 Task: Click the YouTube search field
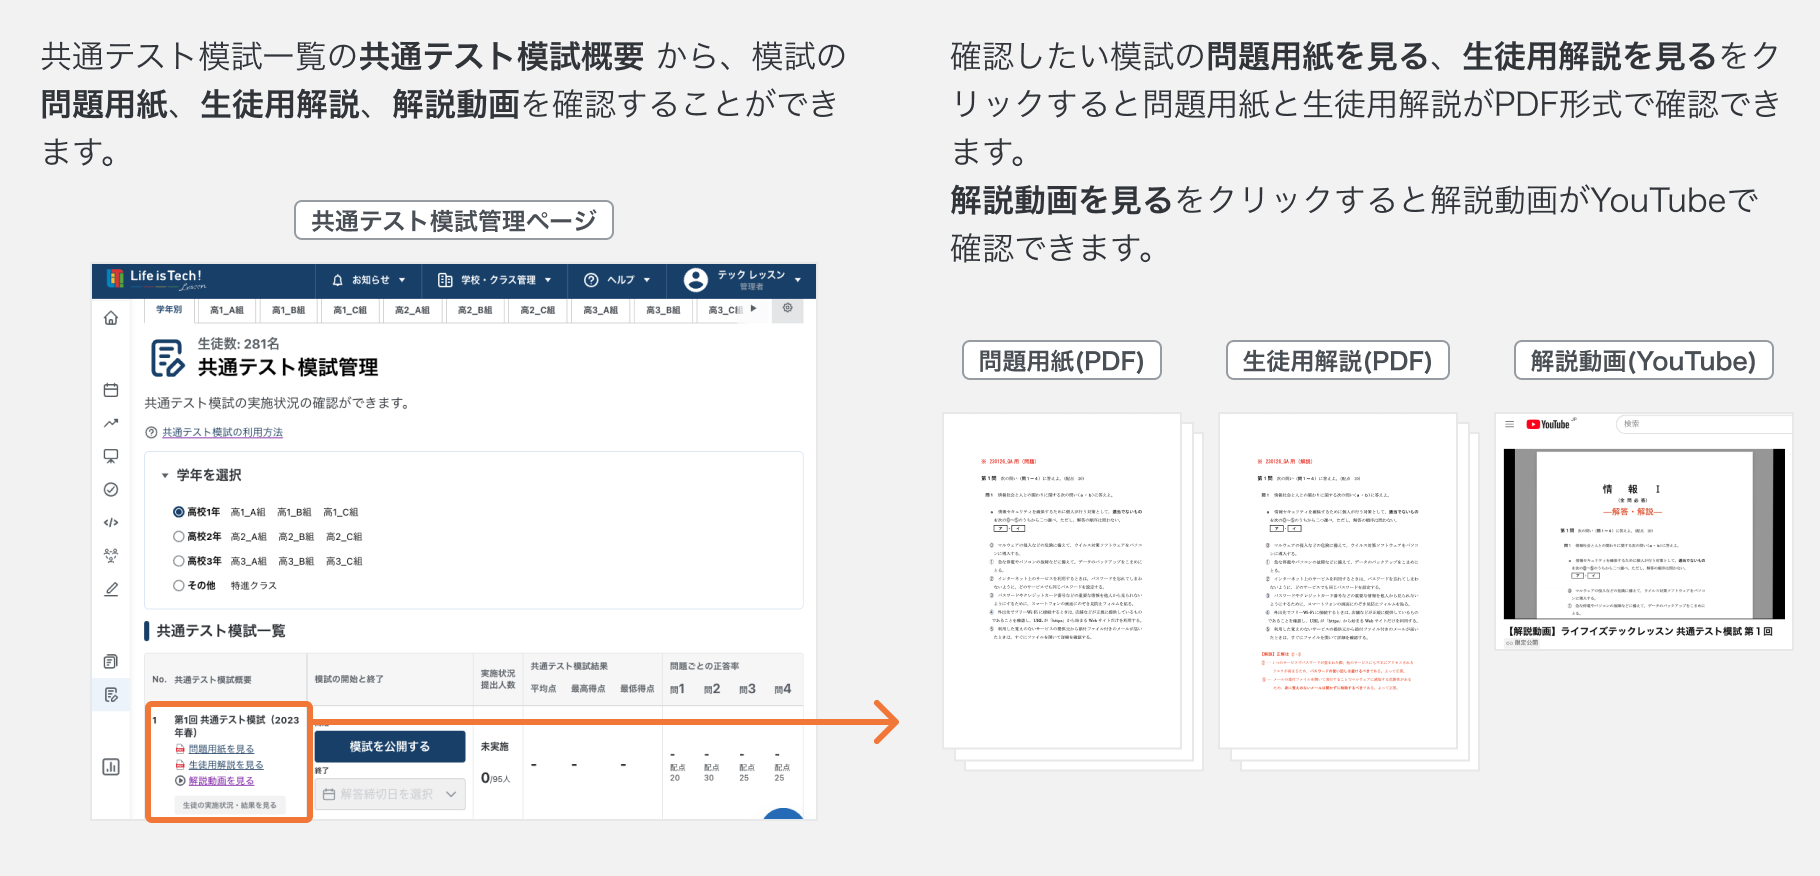click(x=1704, y=424)
